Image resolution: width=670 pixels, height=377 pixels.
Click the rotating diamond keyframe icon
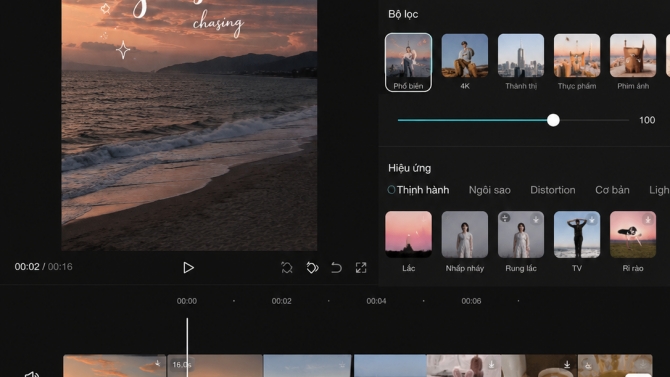pyautogui.click(x=312, y=268)
